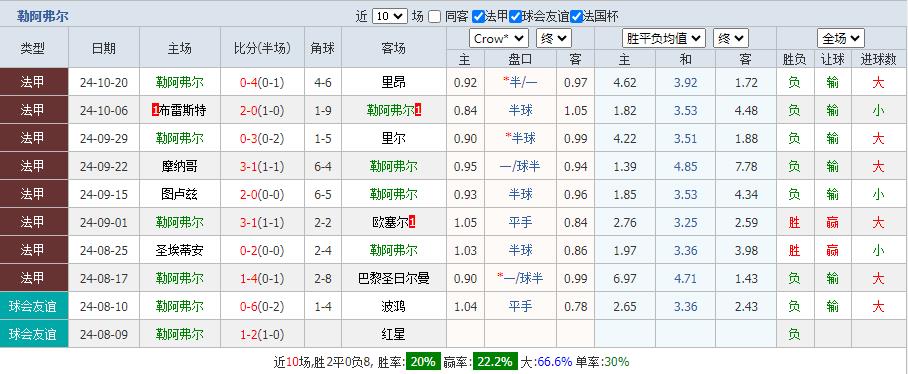Click the red card badge after 勒阿弗尔 on 24-10-06
This screenshot has height=374, width=908.
418,110
